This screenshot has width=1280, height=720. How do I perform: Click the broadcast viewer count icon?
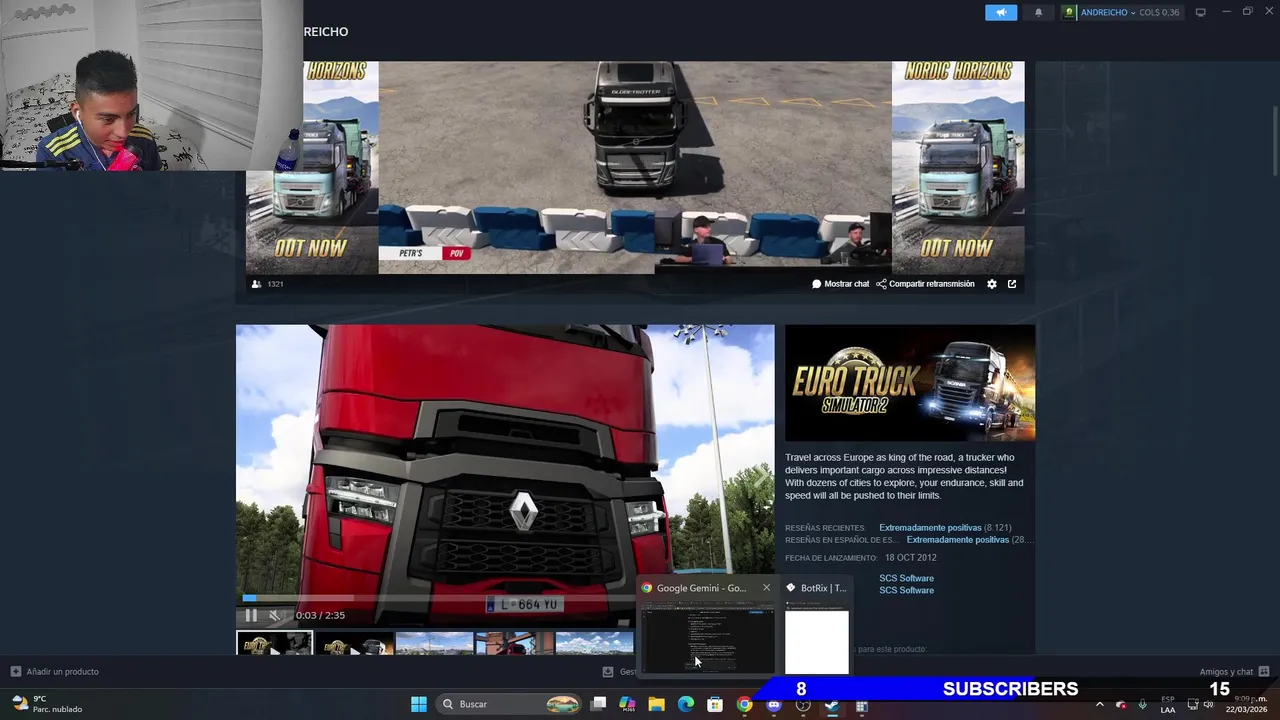[x=256, y=284]
